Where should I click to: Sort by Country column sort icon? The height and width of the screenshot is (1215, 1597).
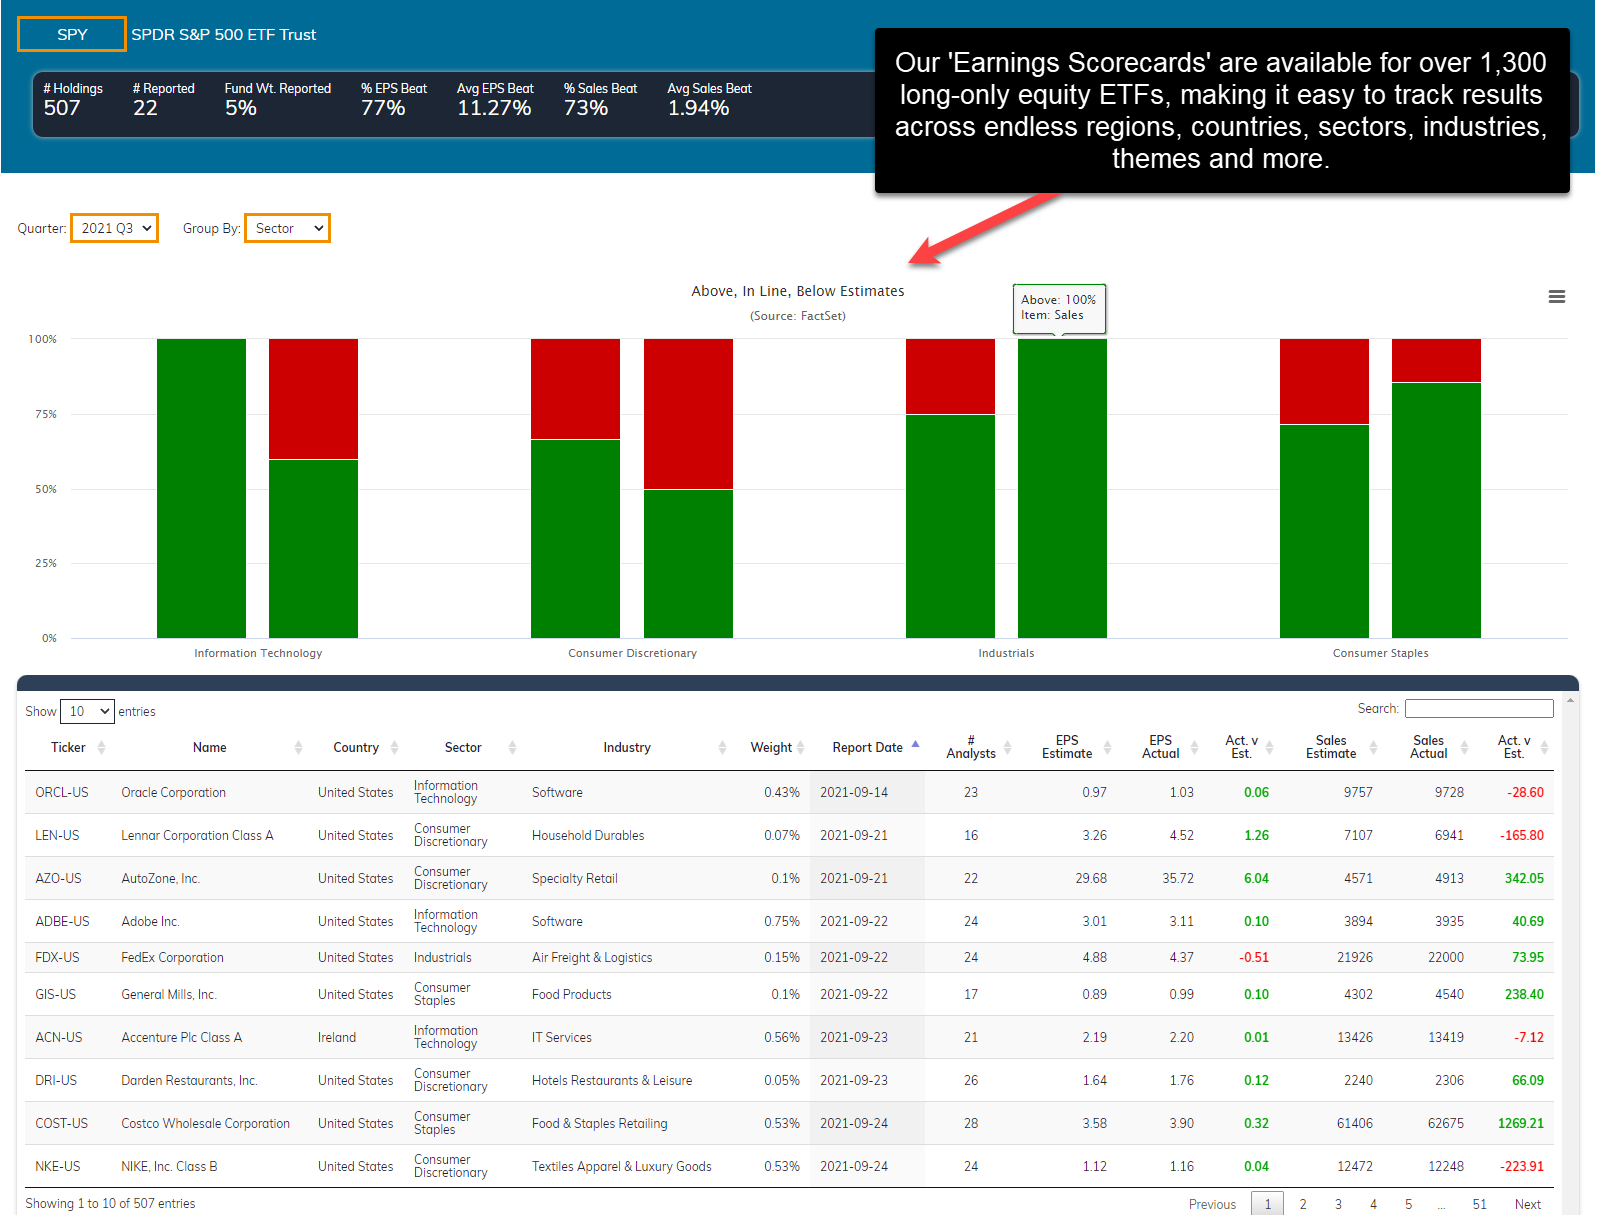pyautogui.click(x=394, y=748)
